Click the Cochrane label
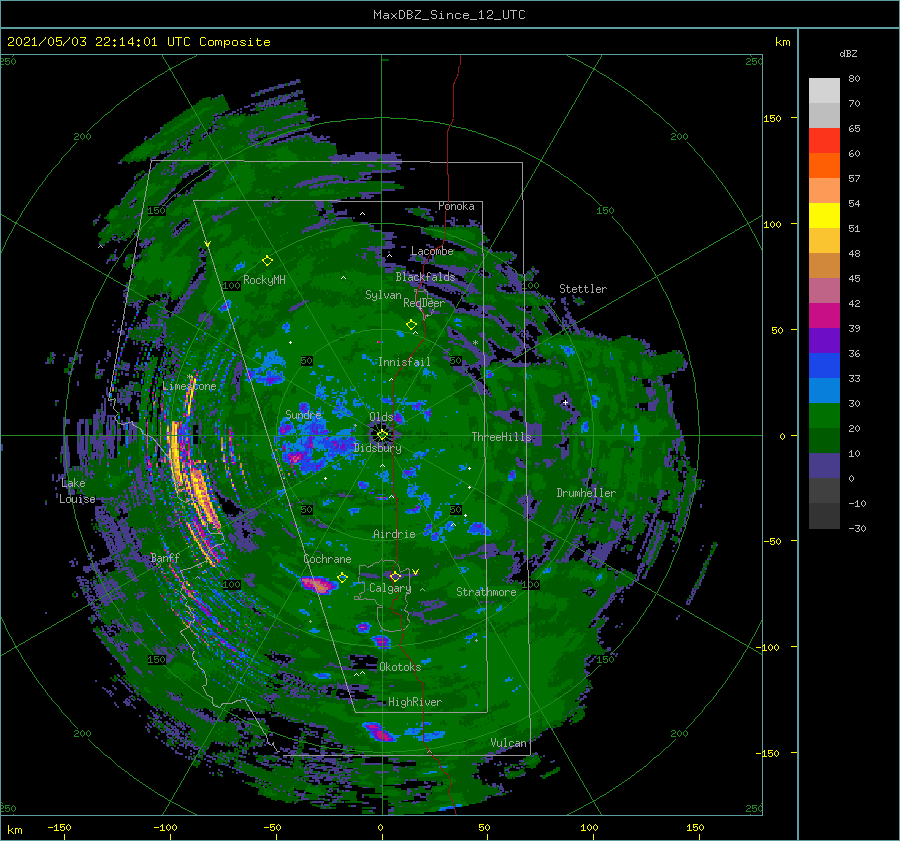The width and height of the screenshot is (900, 841). tap(327, 559)
